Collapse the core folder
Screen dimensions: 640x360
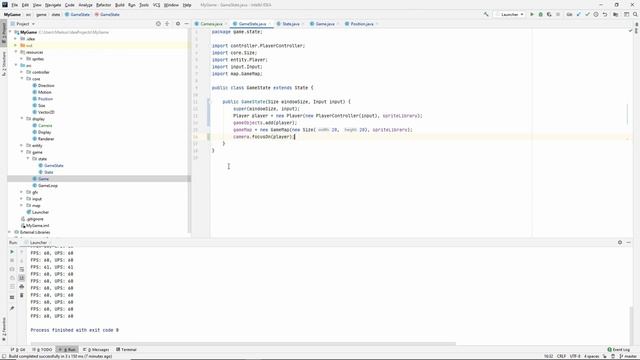[x=22, y=79]
